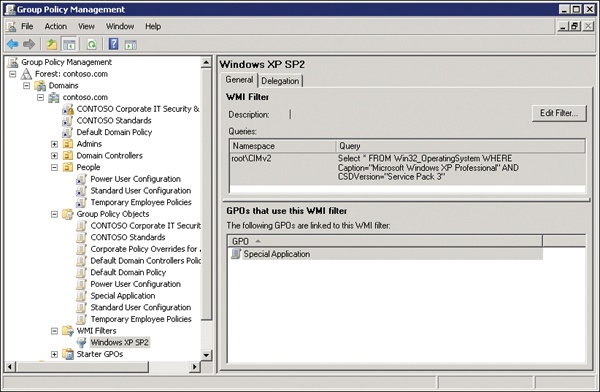600x392 pixels.
Task: Expand the Starter GPOs node
Action: [54, 354]
